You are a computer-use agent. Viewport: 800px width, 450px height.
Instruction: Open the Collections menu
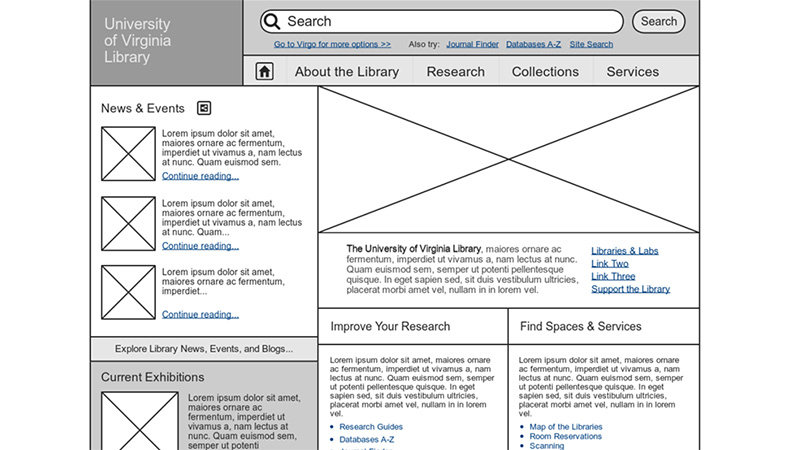click(x=545, y=72)
